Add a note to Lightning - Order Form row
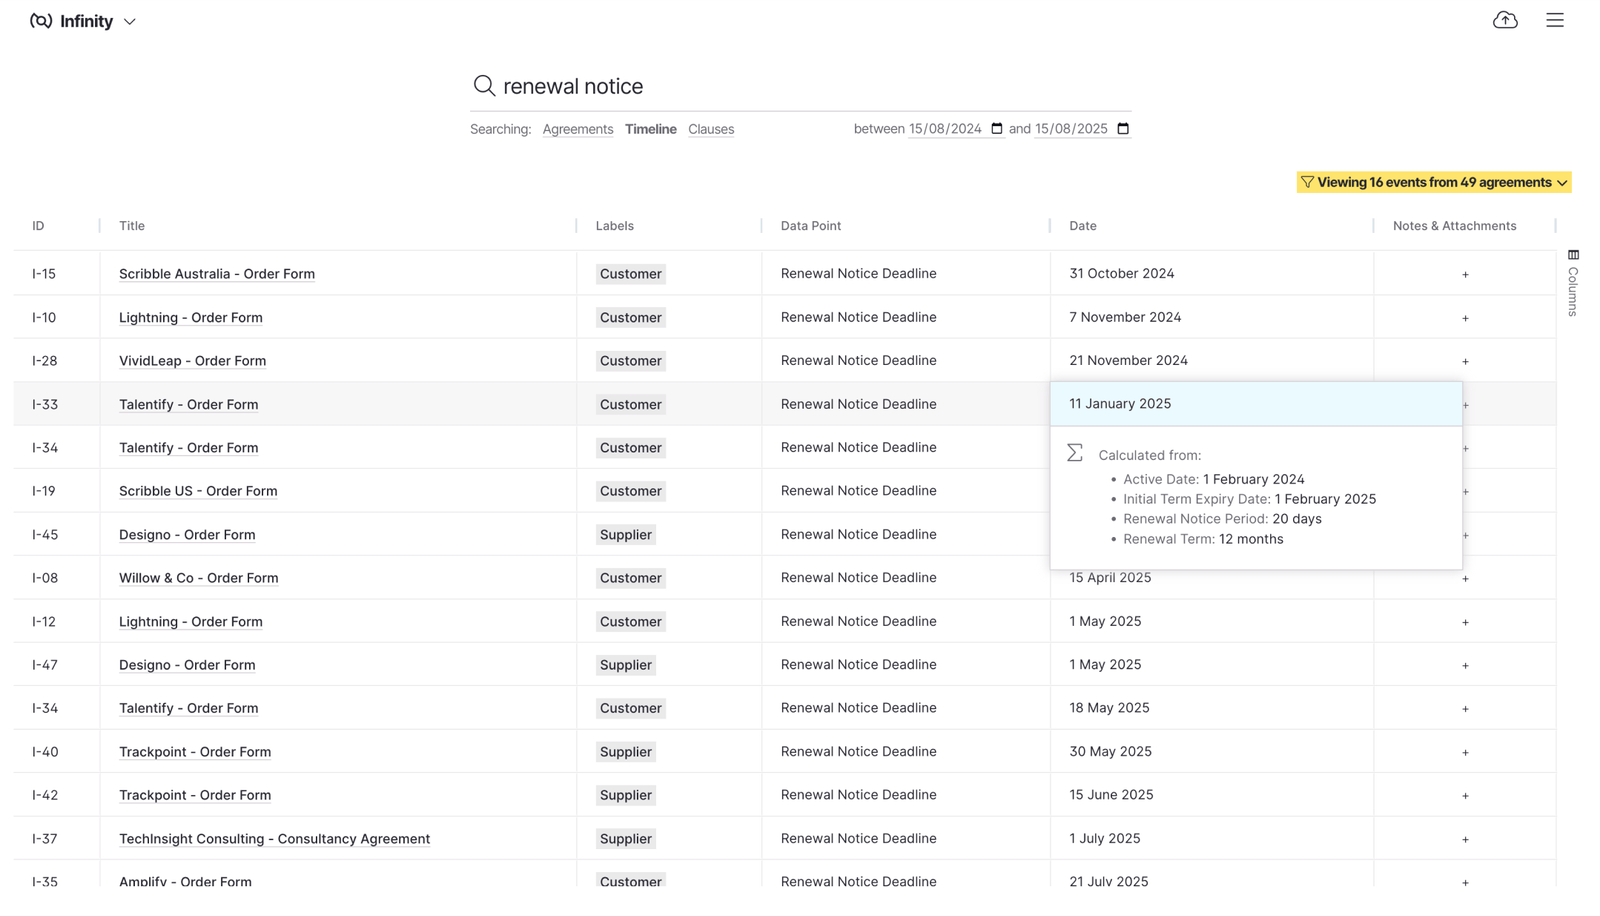 [1465, 317]
